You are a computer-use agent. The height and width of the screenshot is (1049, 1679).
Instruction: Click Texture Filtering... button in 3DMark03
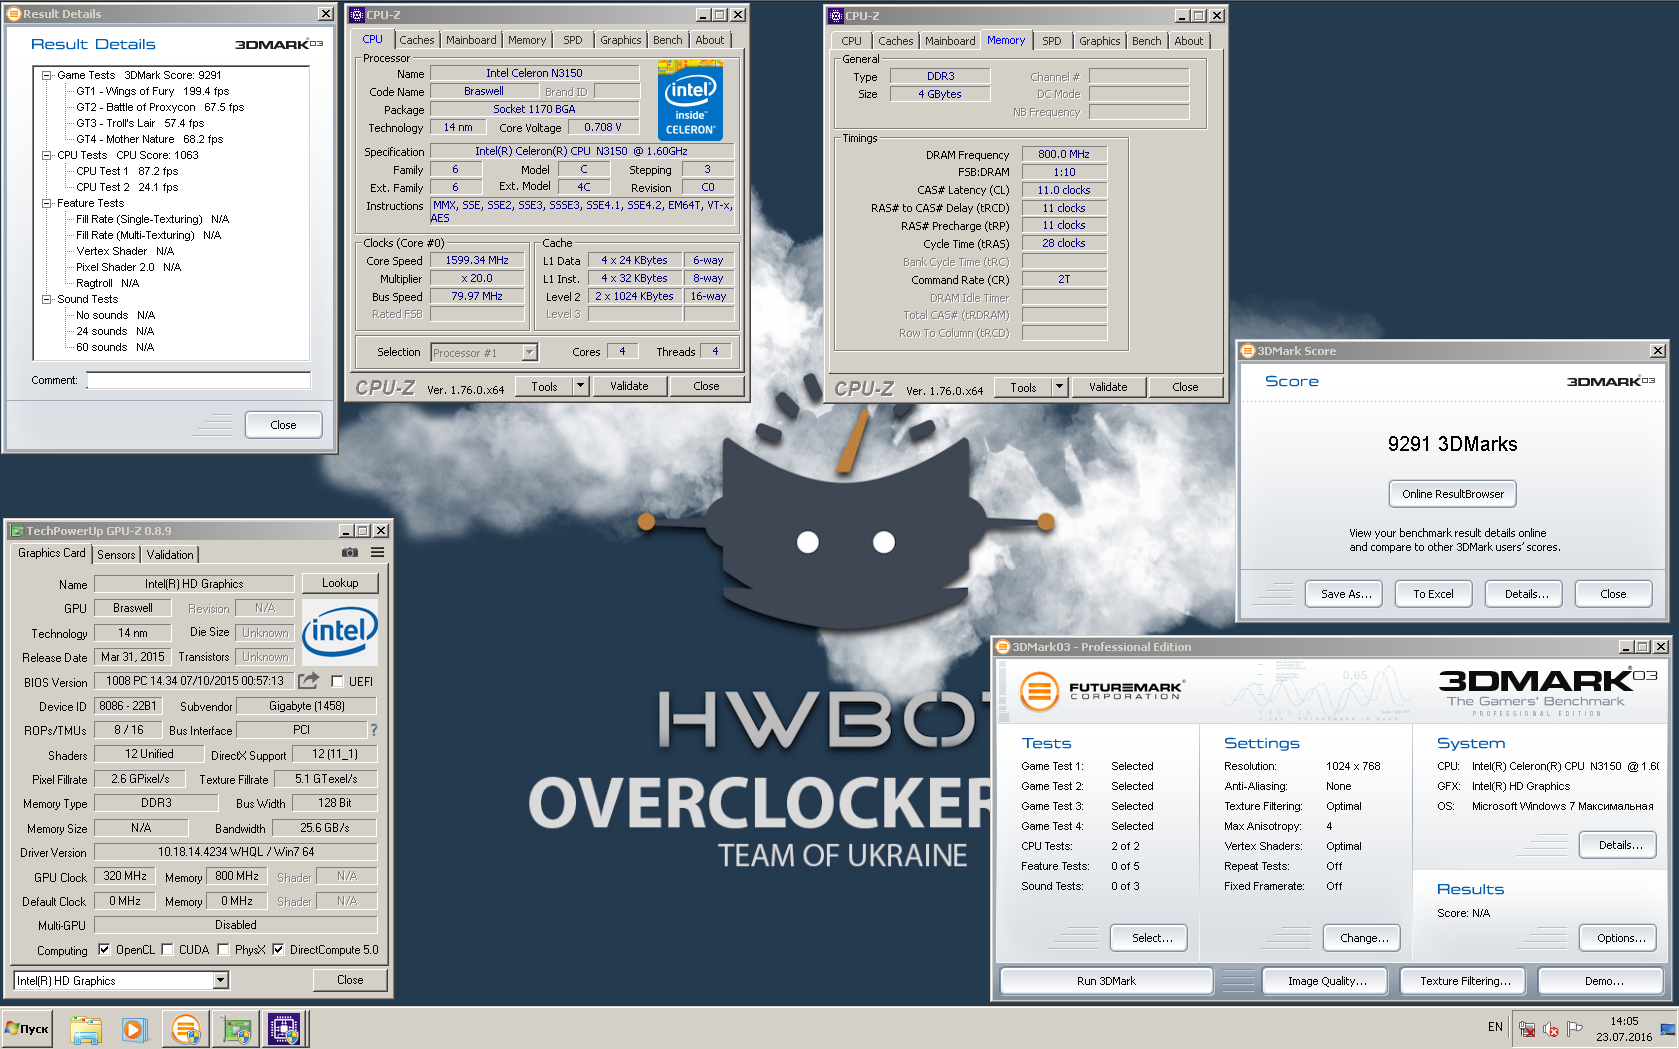click(x=1465, y=981)
